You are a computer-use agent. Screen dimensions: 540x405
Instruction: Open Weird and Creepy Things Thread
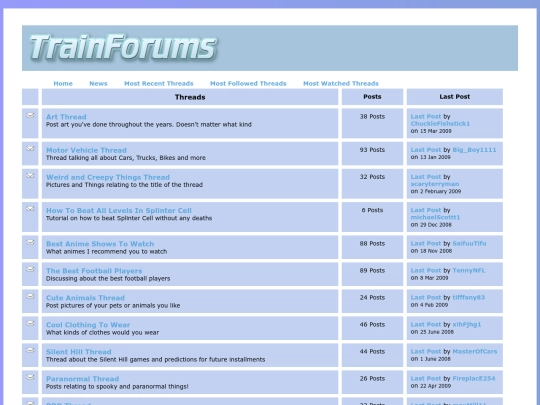[108, 177]
